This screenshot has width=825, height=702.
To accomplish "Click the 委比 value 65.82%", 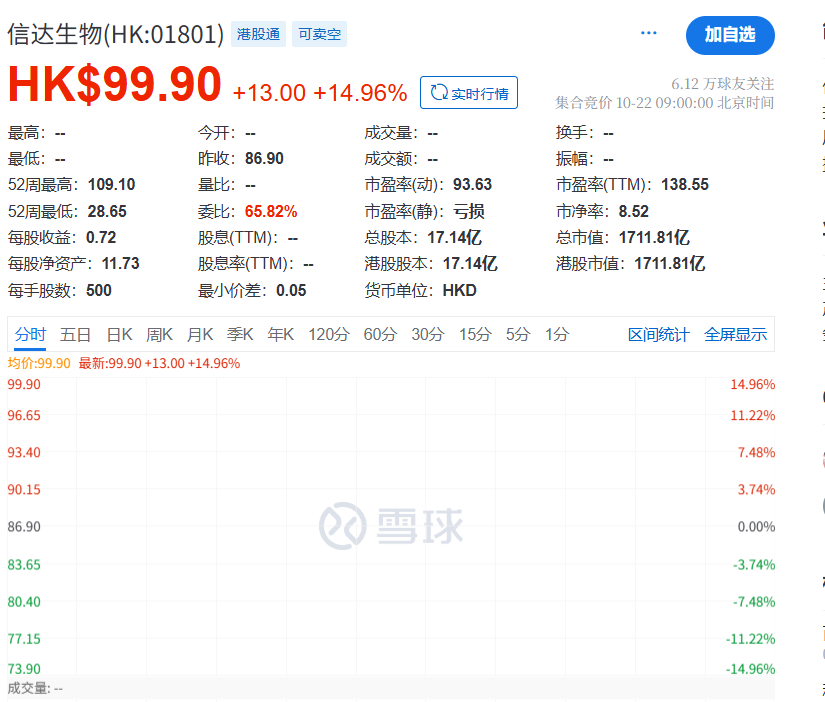I will [271, 212].
